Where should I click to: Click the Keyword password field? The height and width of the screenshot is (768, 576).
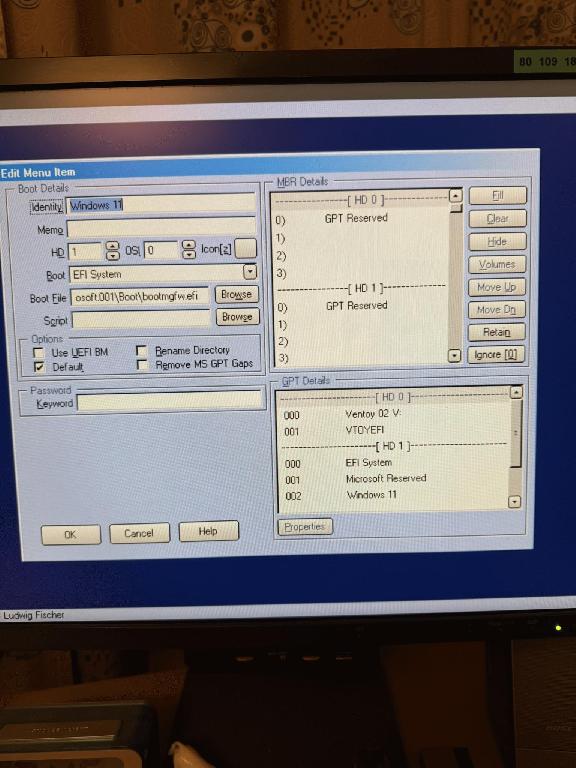[169, 402]
